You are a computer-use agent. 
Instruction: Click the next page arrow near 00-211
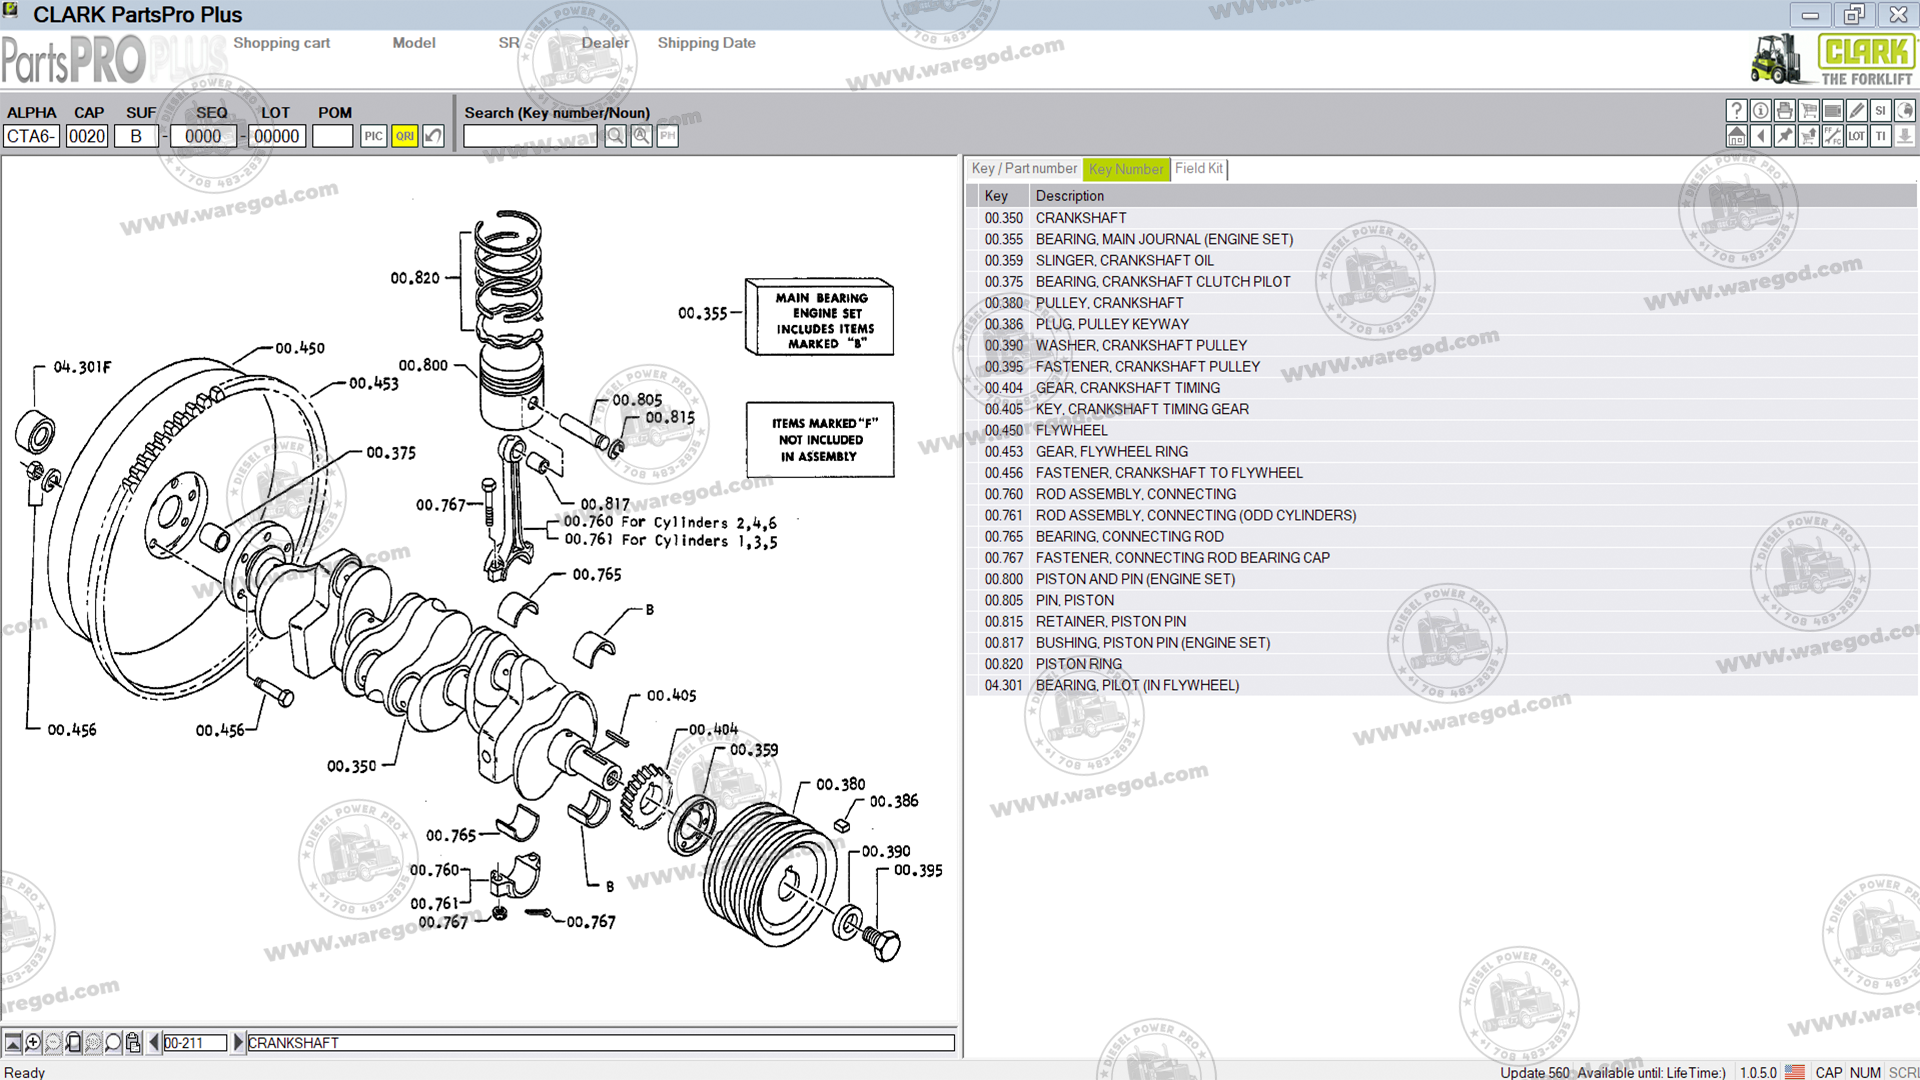[238, 1042]
